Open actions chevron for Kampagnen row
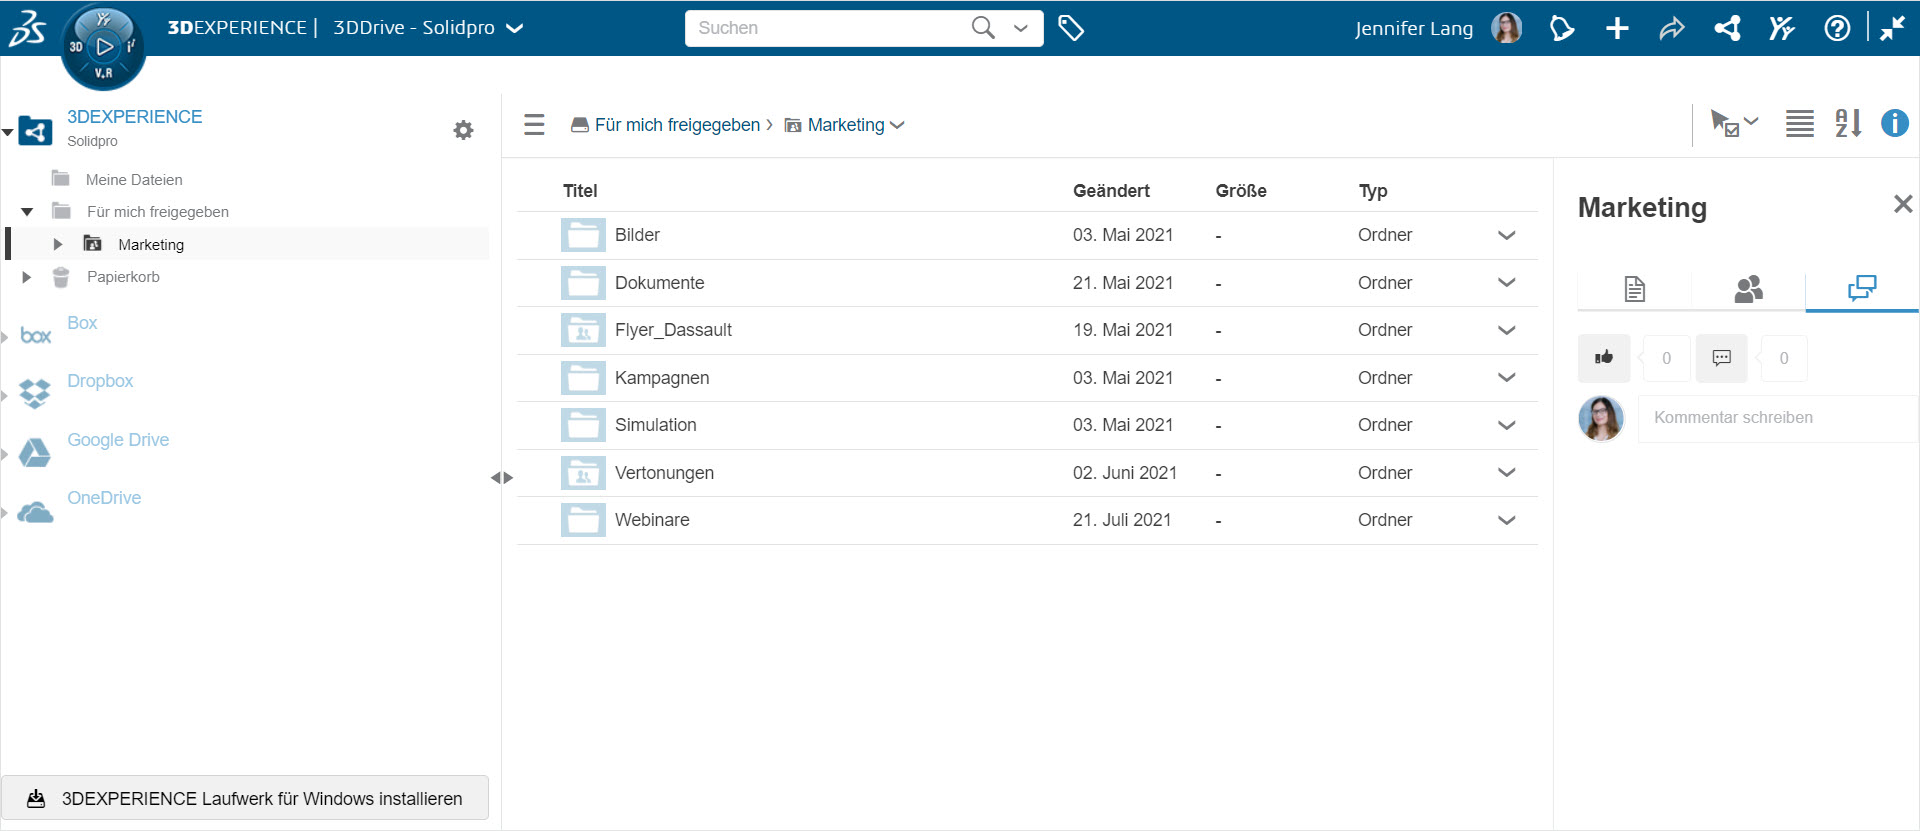This screenshot has width=1920, height=831. [x=1507, y=378]
